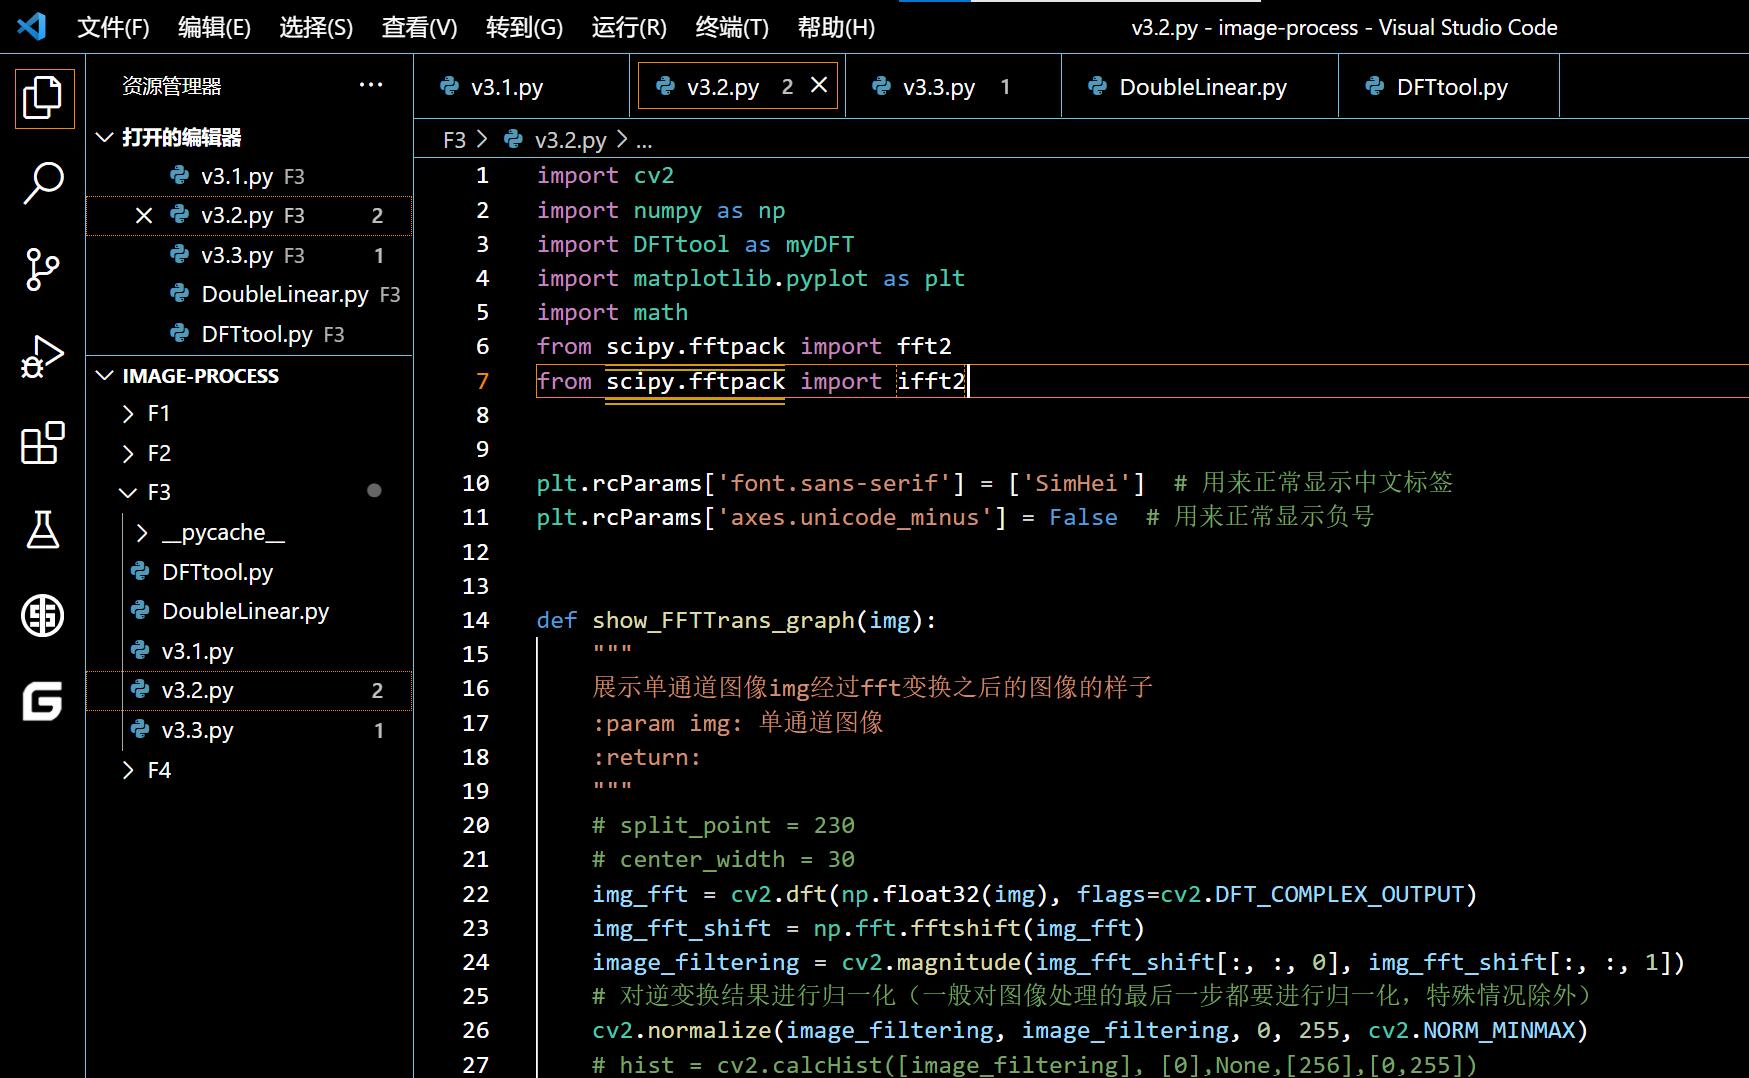
Task: Click Python icon on DoubleLinear.py tab
Action: (x=1098, y=87)
